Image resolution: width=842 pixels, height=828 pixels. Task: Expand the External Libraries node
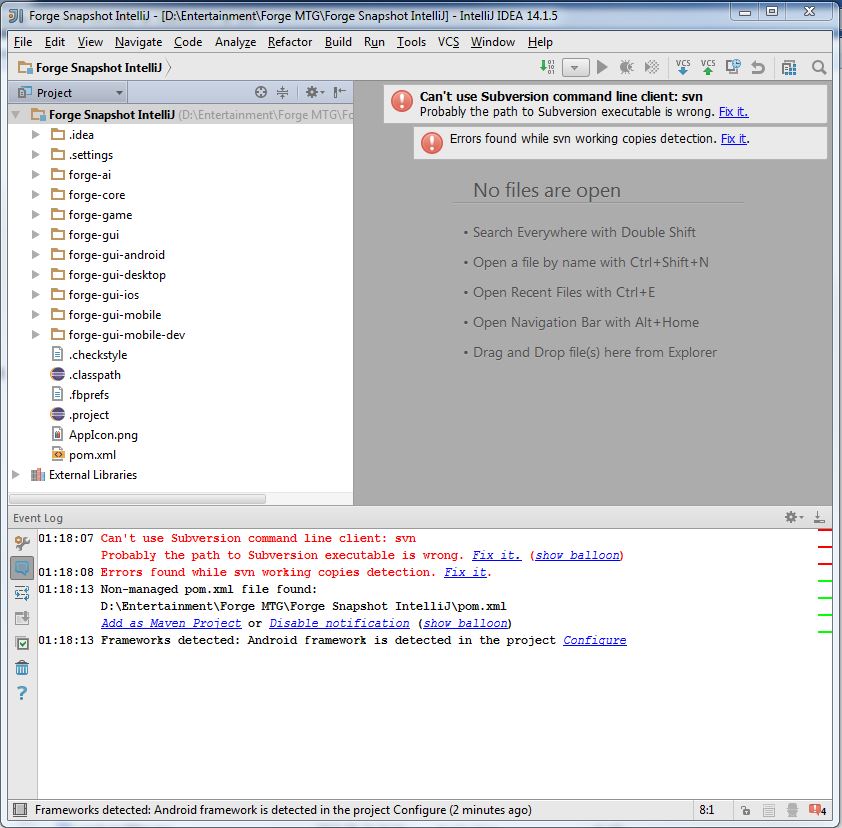click(16, 475)
